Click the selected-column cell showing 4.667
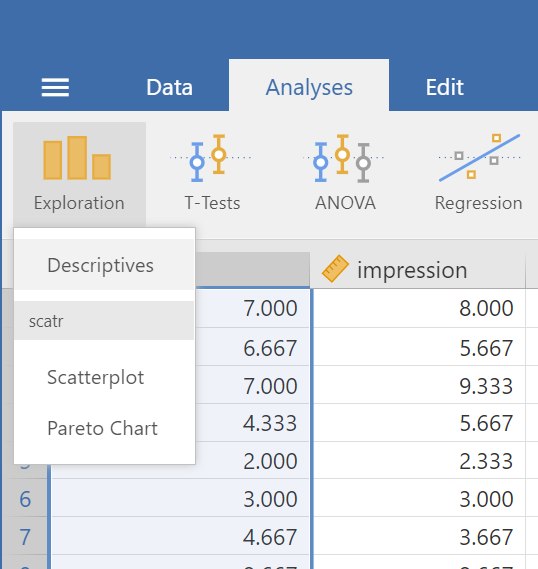The width and height of the screenshot is (538, 569). tap(180, 536)
